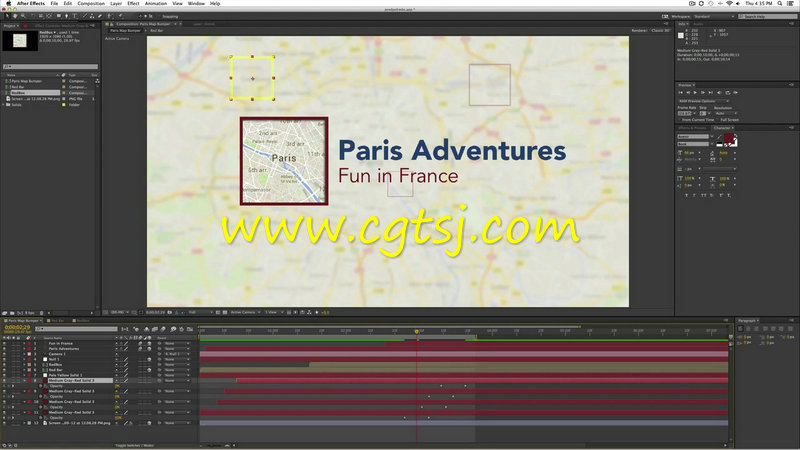Click the RAM preview button
The width and height of the screenshot is (800, 450).
(x=736, y=92)
